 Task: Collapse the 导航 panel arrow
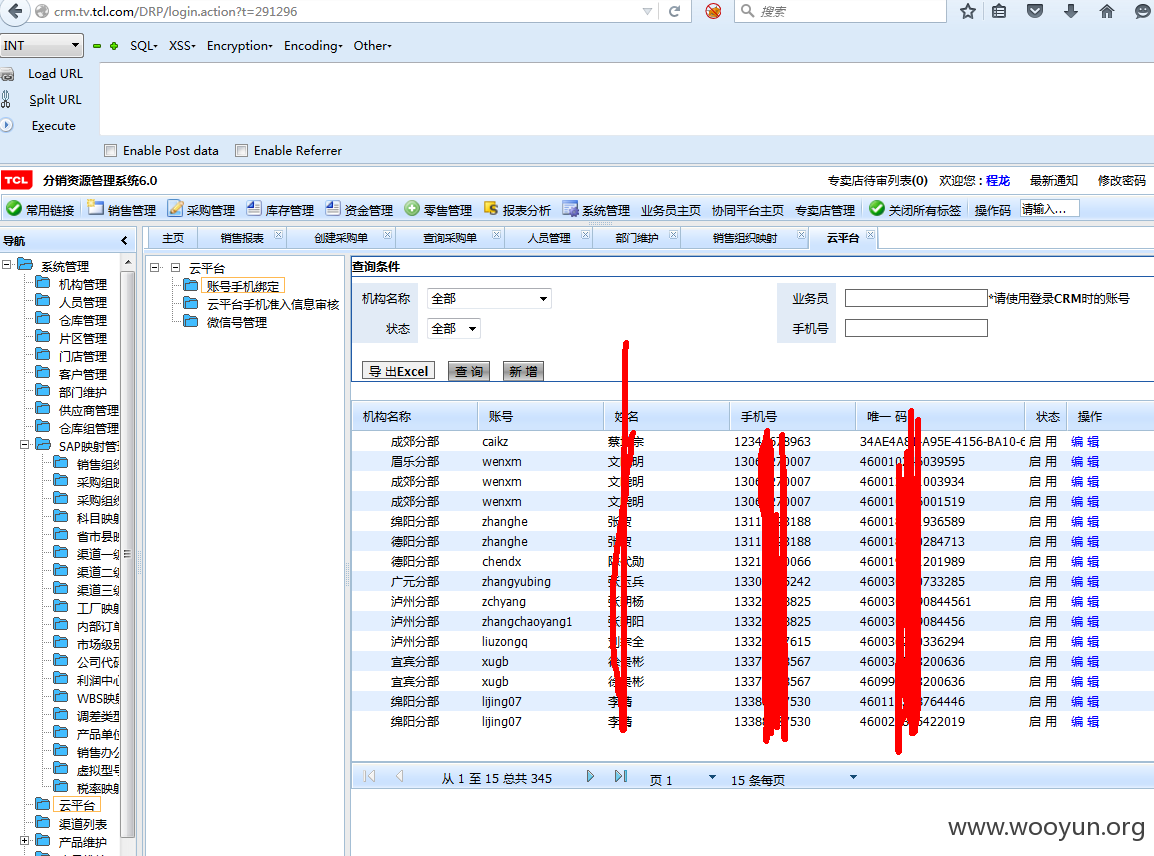tap(124, 241)
